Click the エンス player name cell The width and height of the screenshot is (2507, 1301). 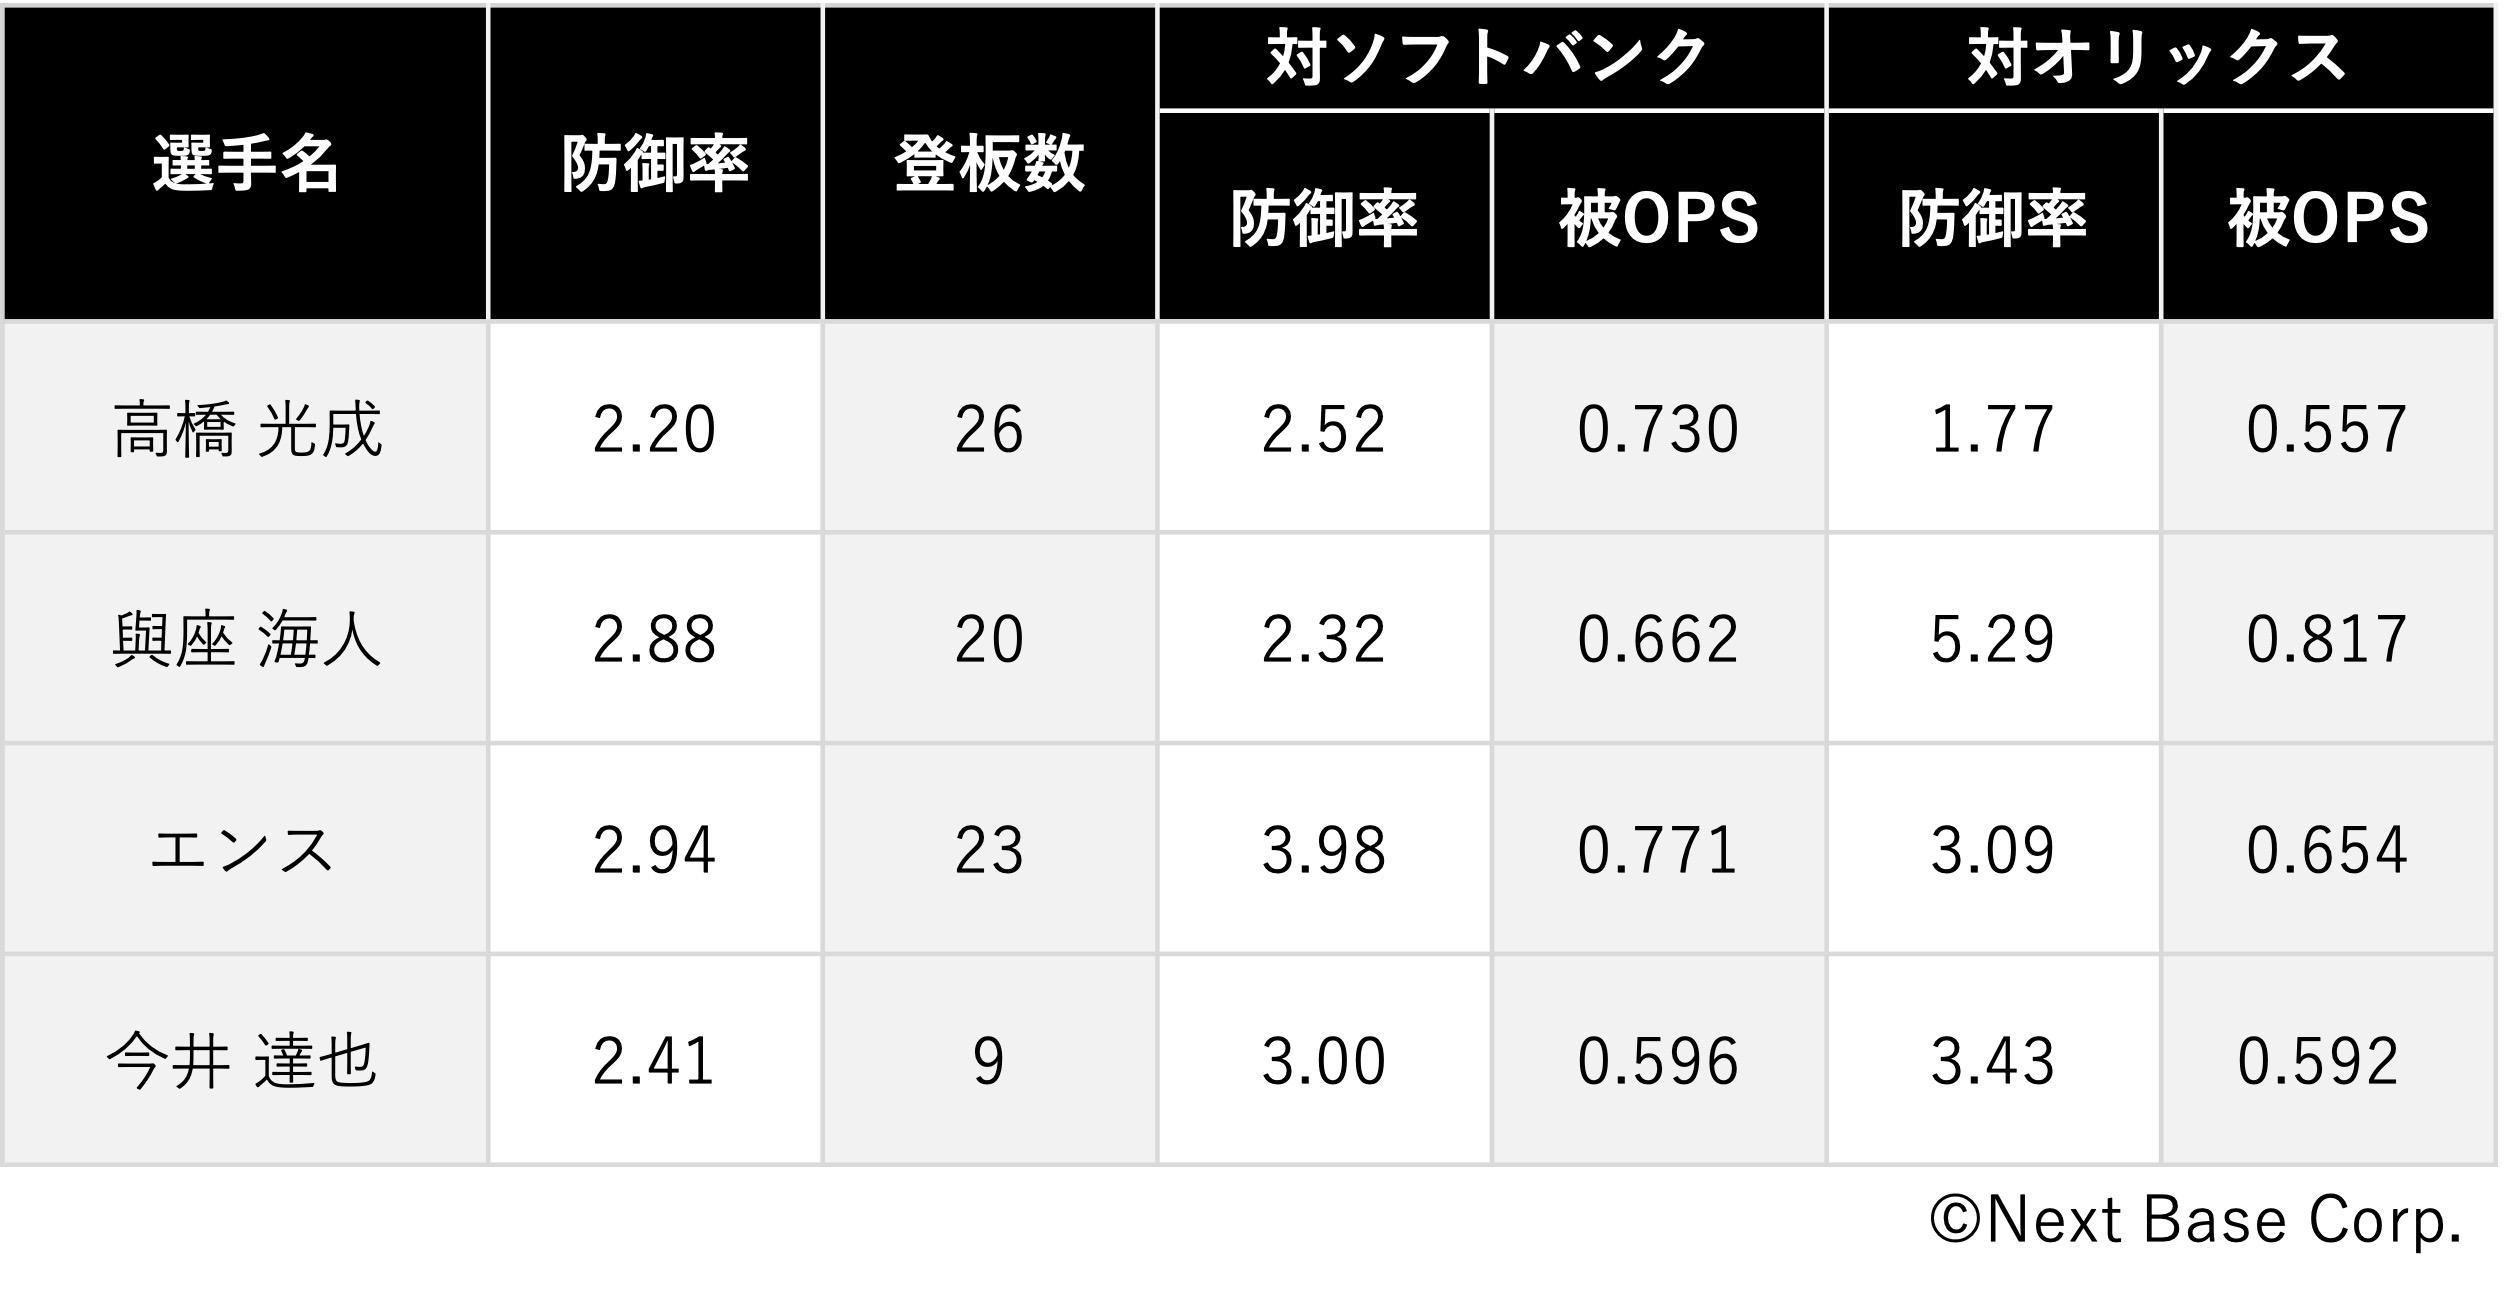pyautogui.click(x=245, y=849)
